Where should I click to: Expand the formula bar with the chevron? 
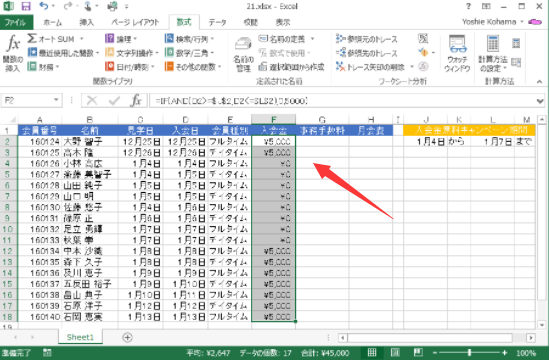(540, 101)
